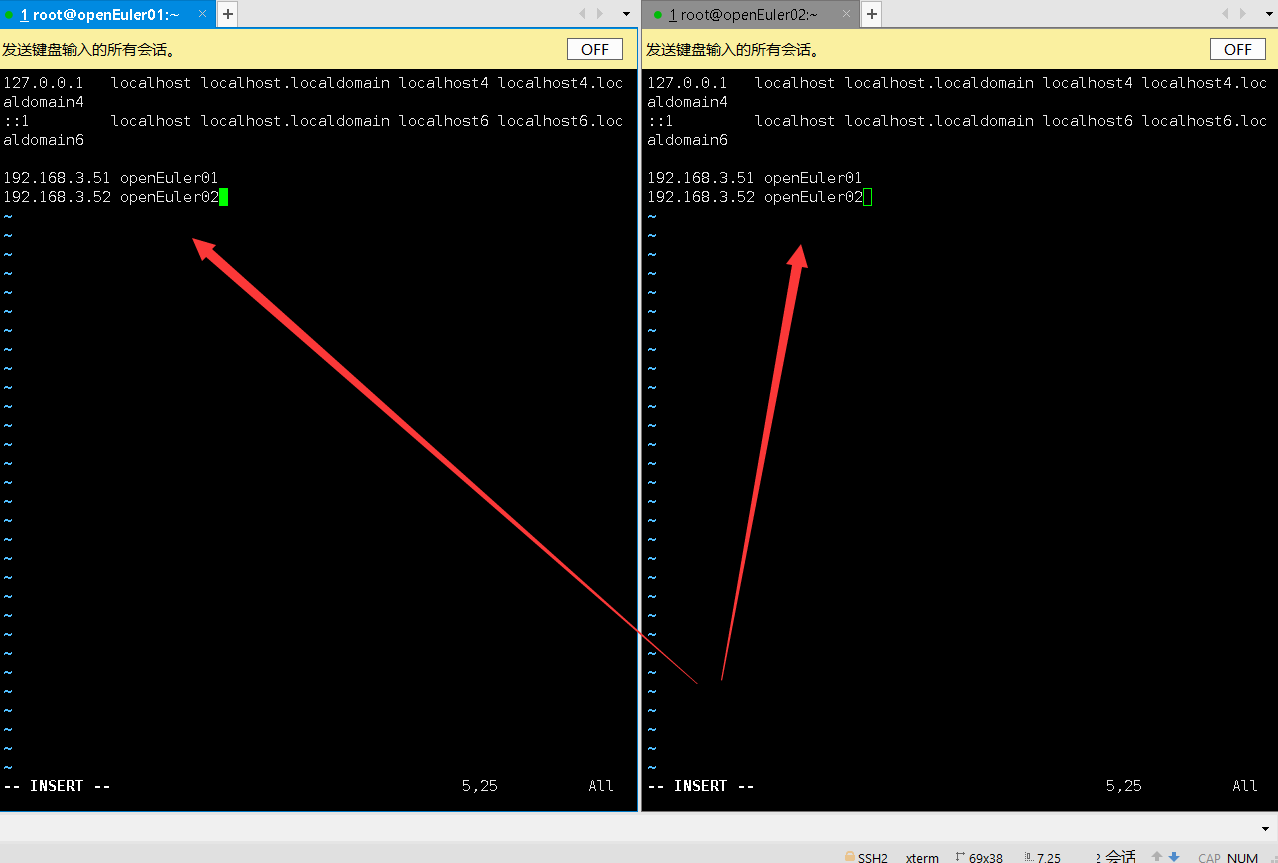Click the xterm status bar entry

pyautogui.click(x=922, y=858)
